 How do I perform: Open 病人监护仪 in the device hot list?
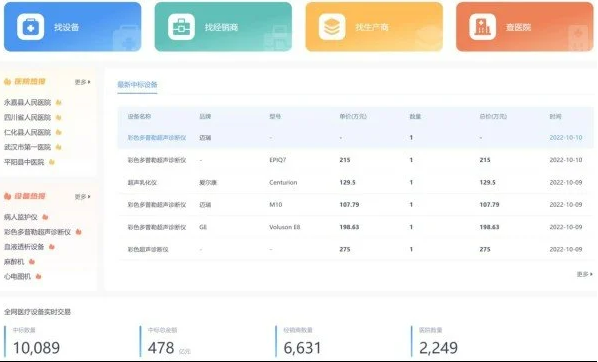point(21,217)
